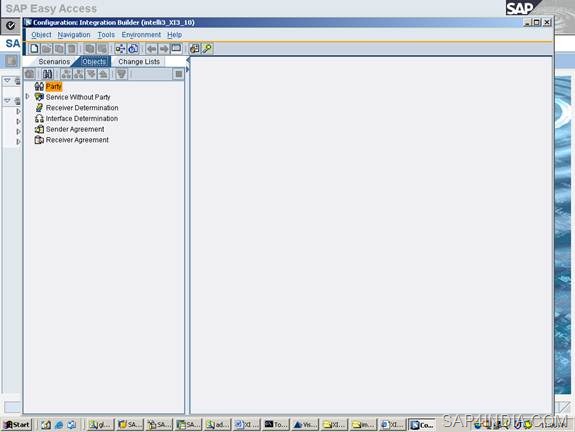Click the Windows Start button

click(17, 425)
